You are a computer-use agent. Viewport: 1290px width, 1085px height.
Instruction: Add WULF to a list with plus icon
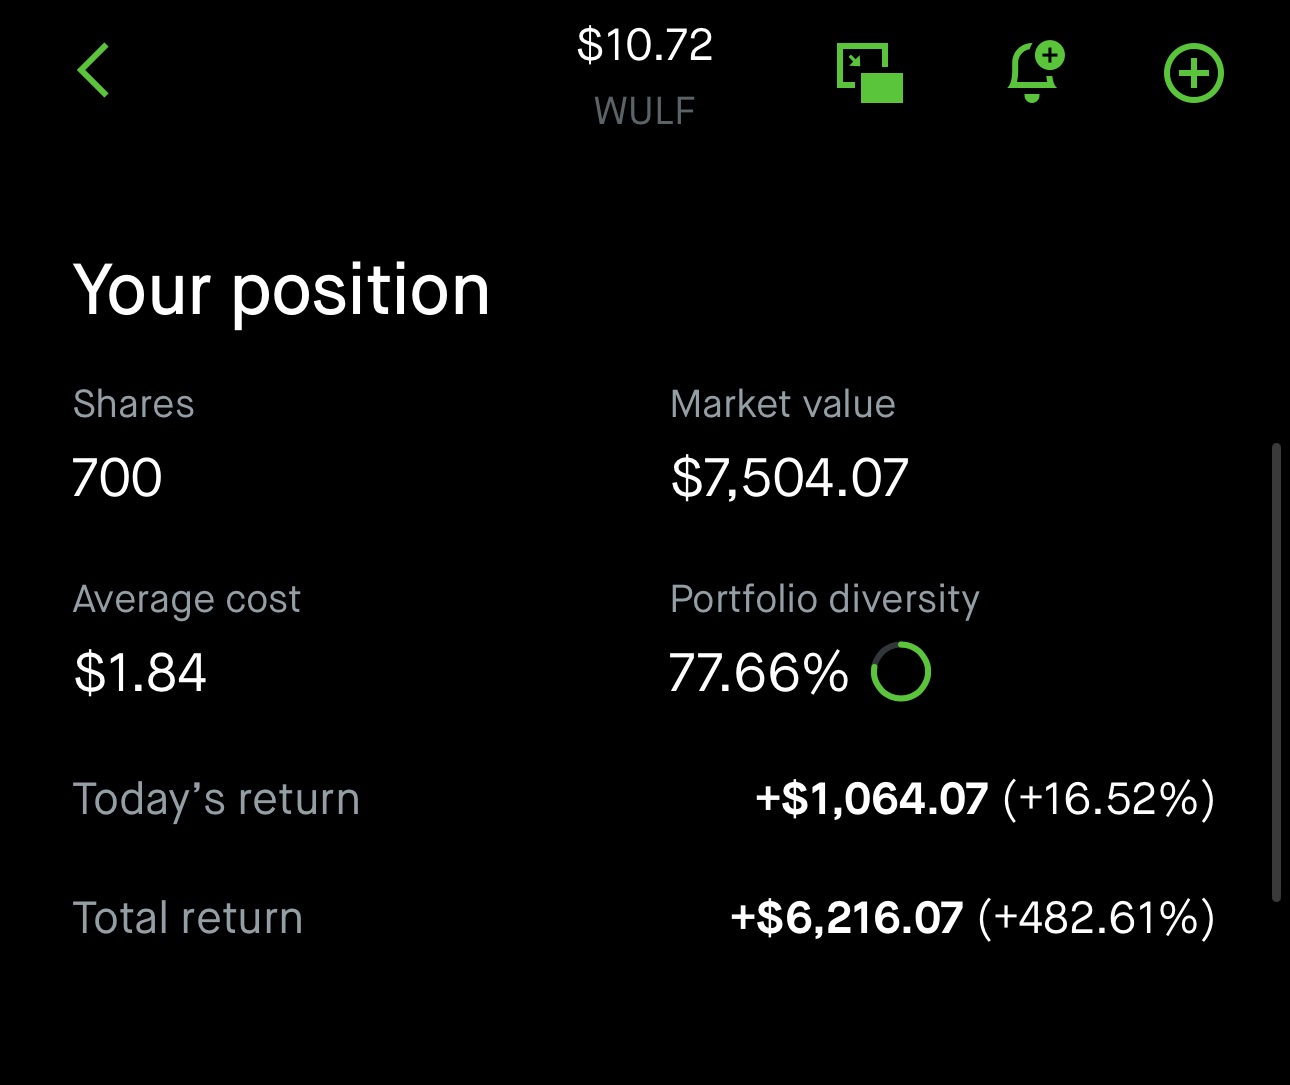pyautogui.click(x=1193, y=73)
